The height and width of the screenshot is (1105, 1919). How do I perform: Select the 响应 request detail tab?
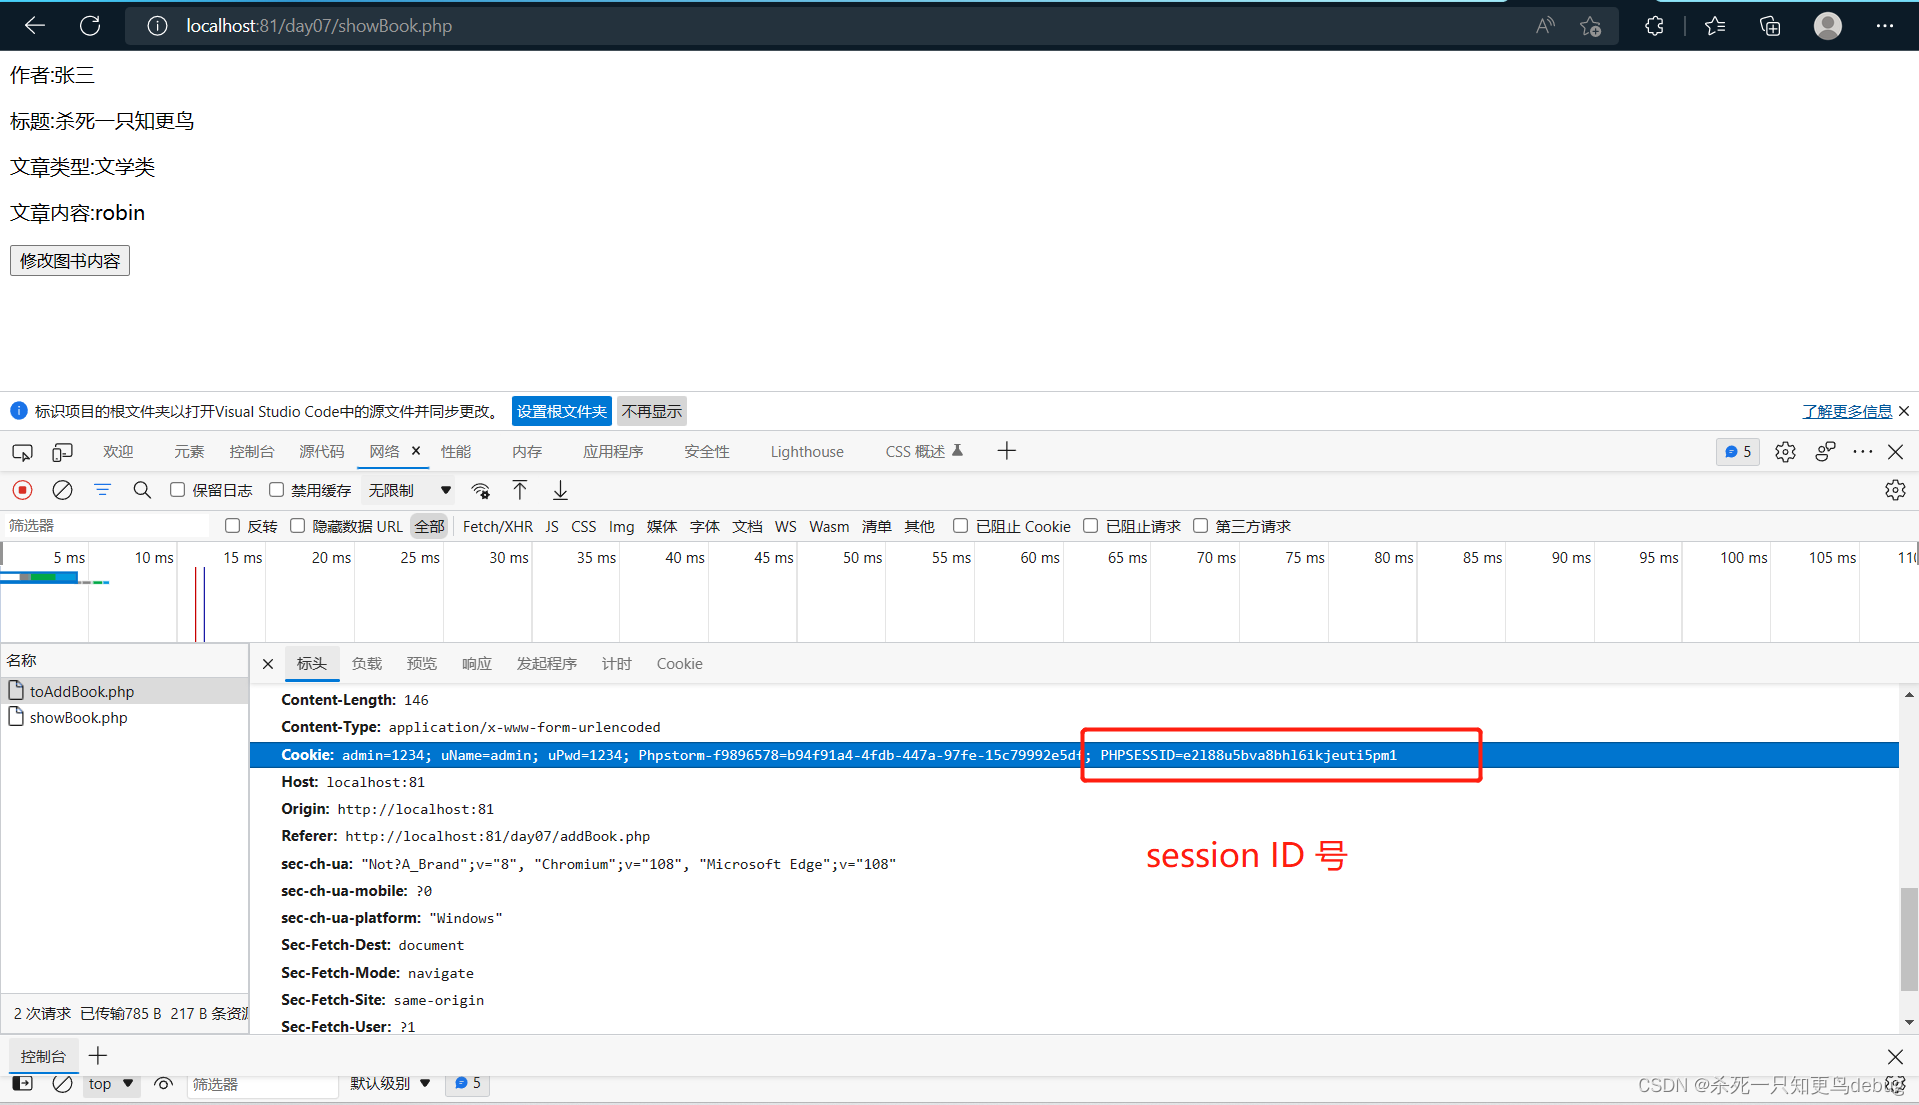click(x=477, y=664)
